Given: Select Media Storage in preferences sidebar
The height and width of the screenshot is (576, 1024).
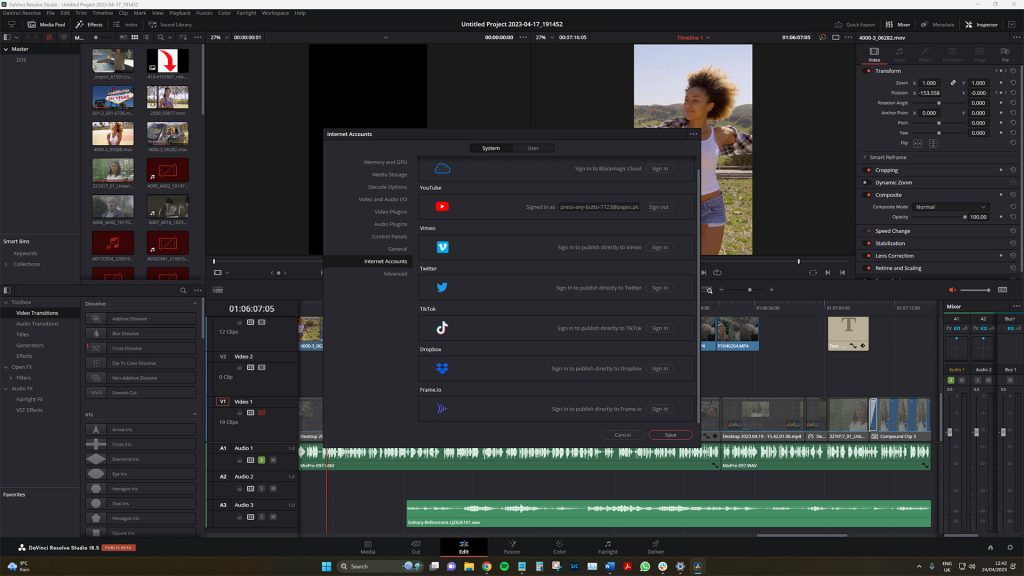Looking at the screenshot, I should tap(389, 174).
